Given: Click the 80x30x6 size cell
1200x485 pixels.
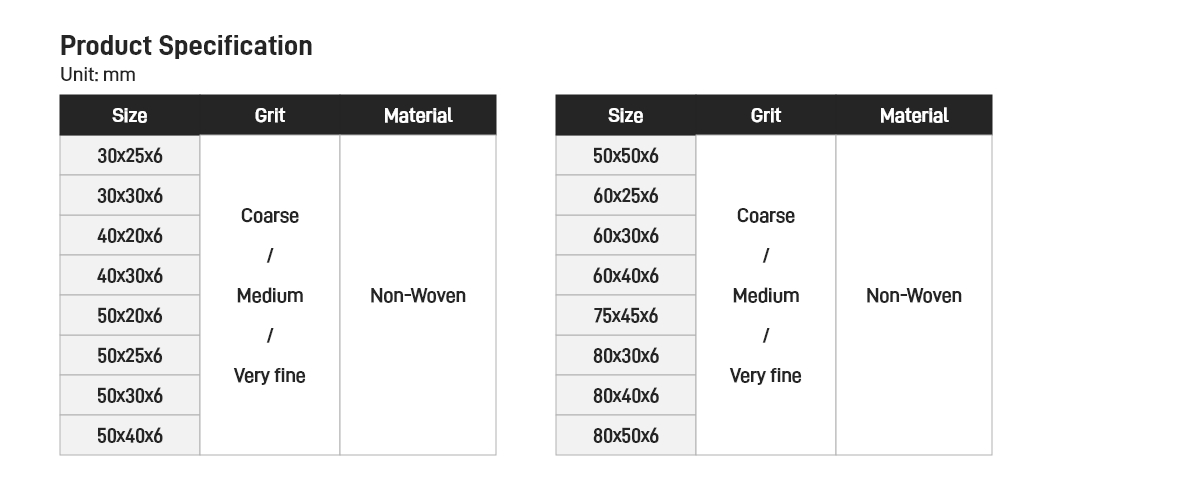Looking at the screenshot, I should pos(626,356).
